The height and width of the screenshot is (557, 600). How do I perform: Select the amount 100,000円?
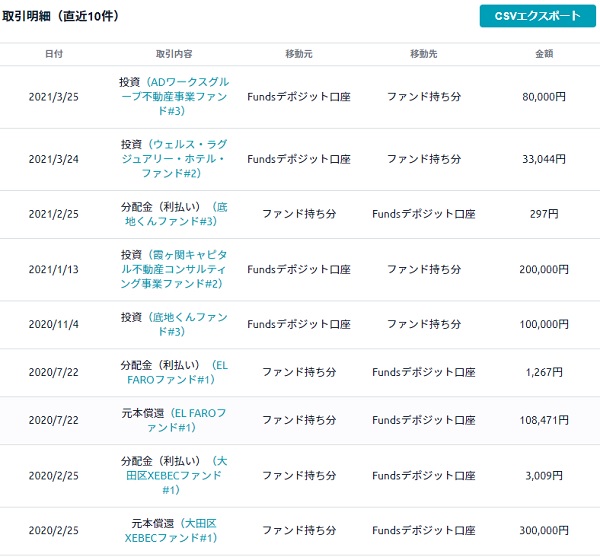544,324
